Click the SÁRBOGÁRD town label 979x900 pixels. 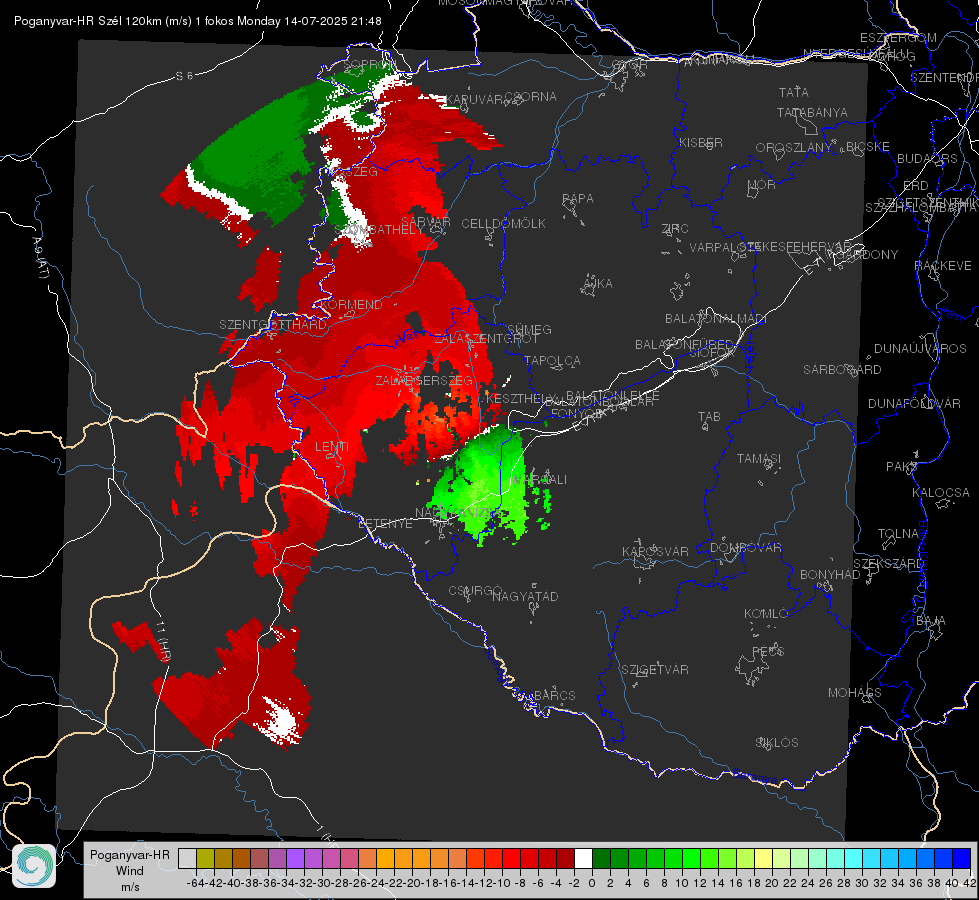tap(842, 370)
